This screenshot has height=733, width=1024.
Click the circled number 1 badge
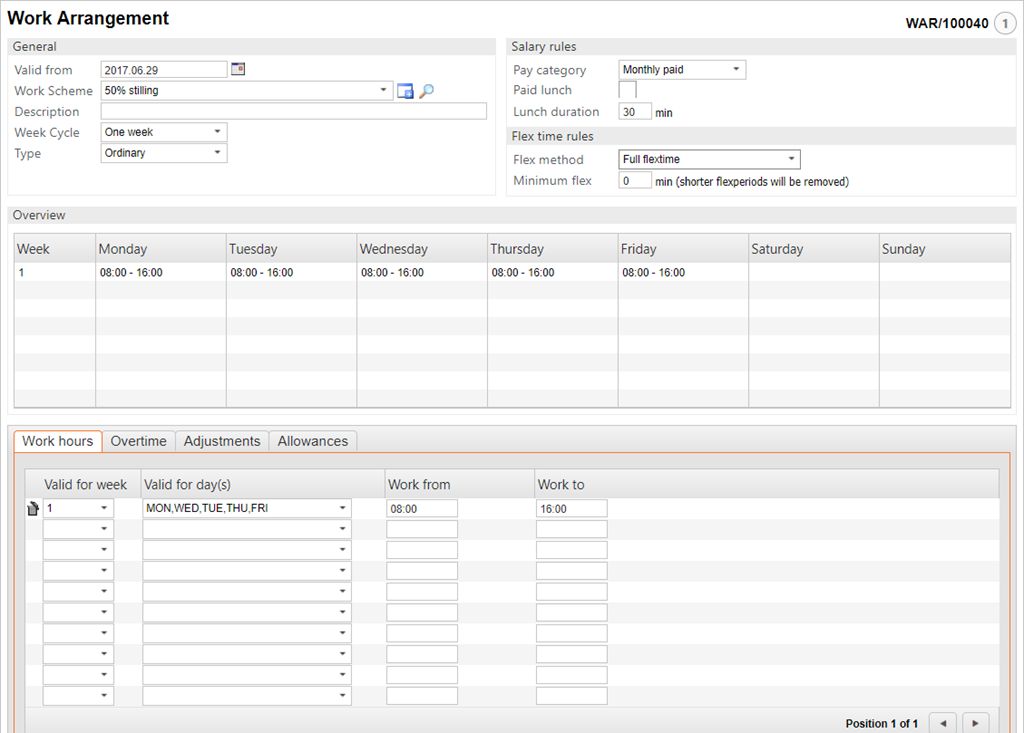(x=1005, y=22)
